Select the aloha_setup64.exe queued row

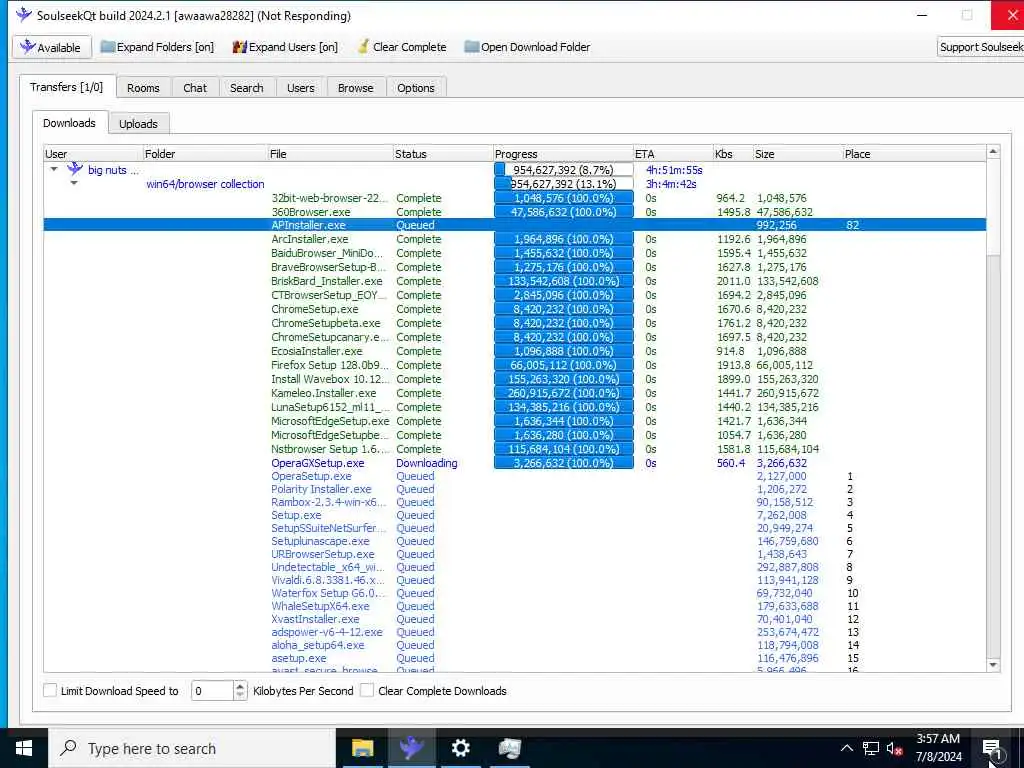click(515, 645)
